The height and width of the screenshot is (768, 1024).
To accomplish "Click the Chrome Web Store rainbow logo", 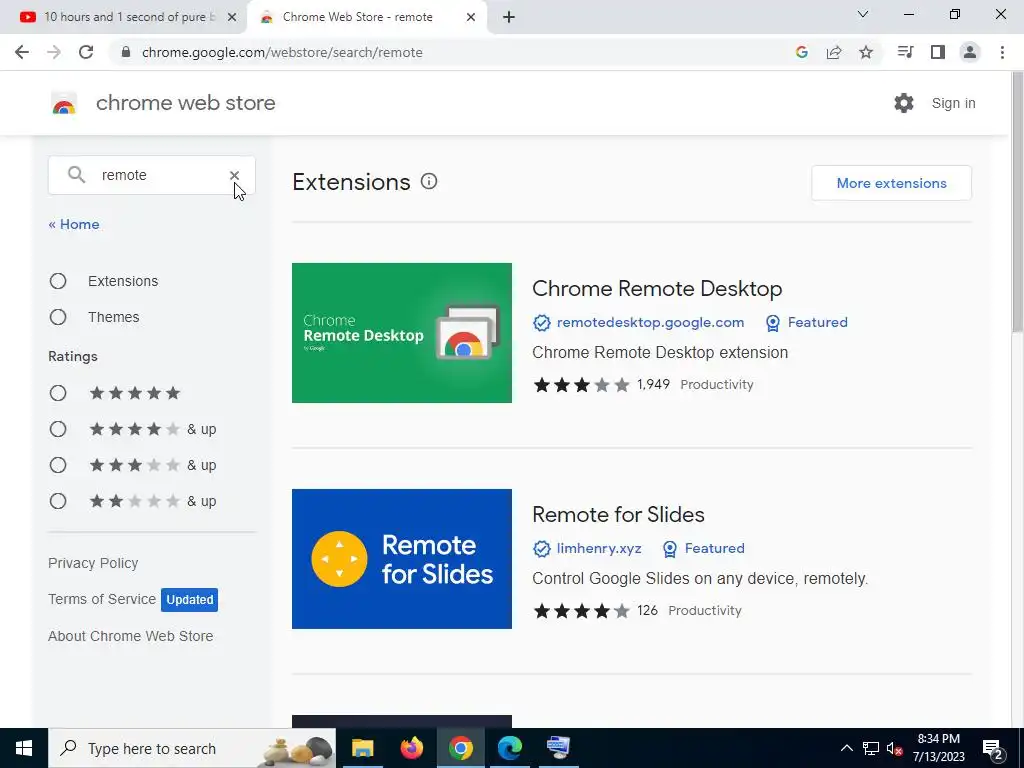I will tap(64, 103).
